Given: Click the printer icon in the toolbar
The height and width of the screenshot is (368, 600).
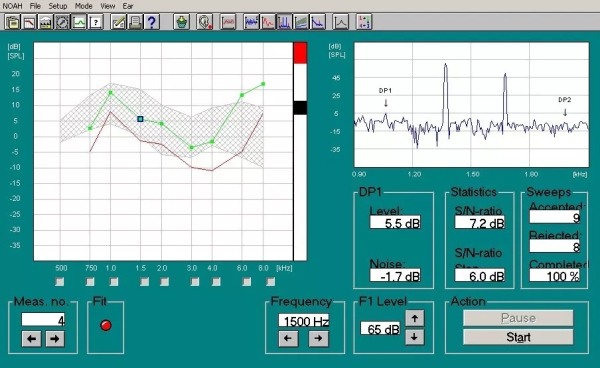Looking at the screenshot, I should [x=135, y=22].
